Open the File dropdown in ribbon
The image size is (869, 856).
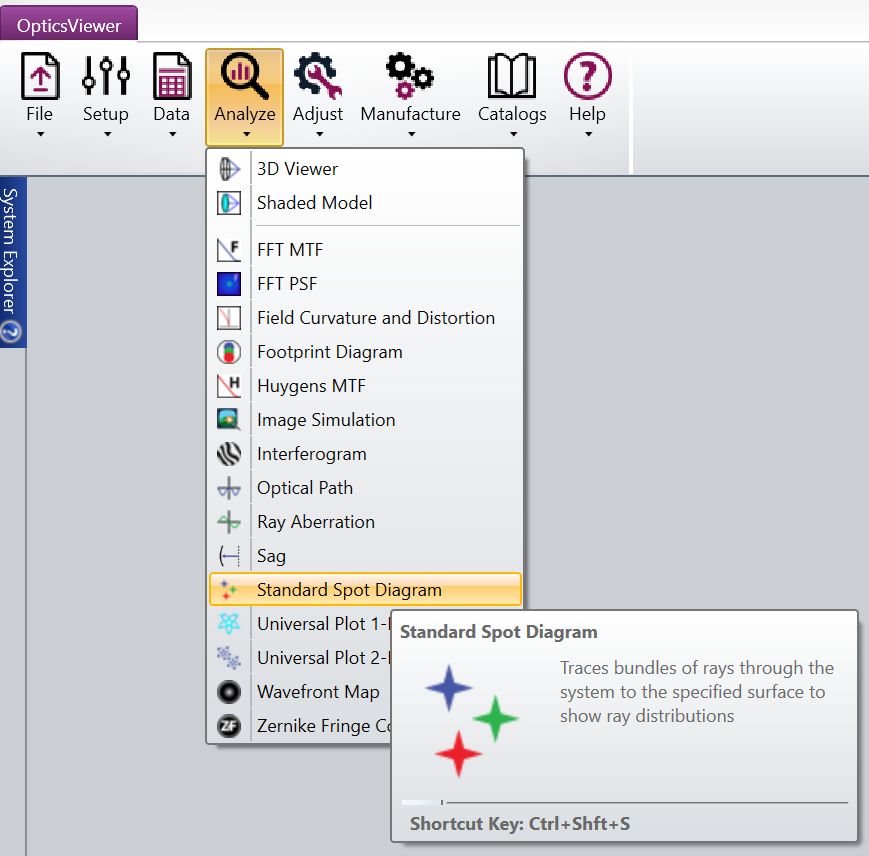coord(40,97)
